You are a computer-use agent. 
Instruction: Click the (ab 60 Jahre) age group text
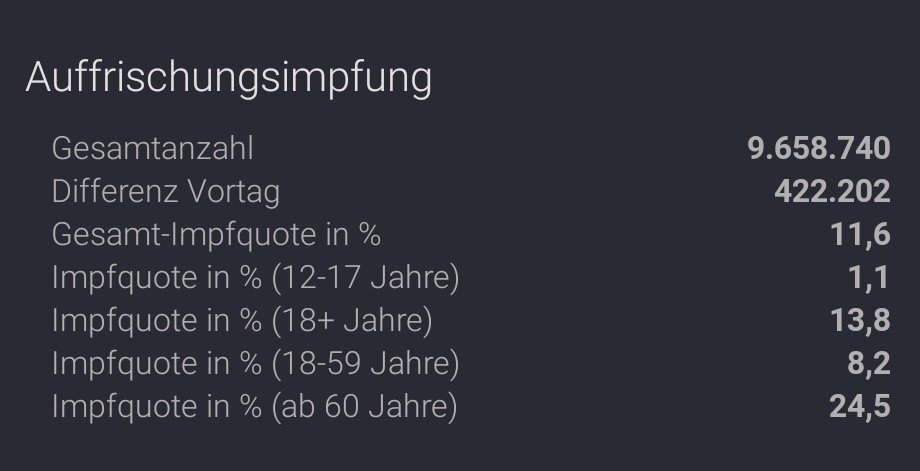point(364,406)
